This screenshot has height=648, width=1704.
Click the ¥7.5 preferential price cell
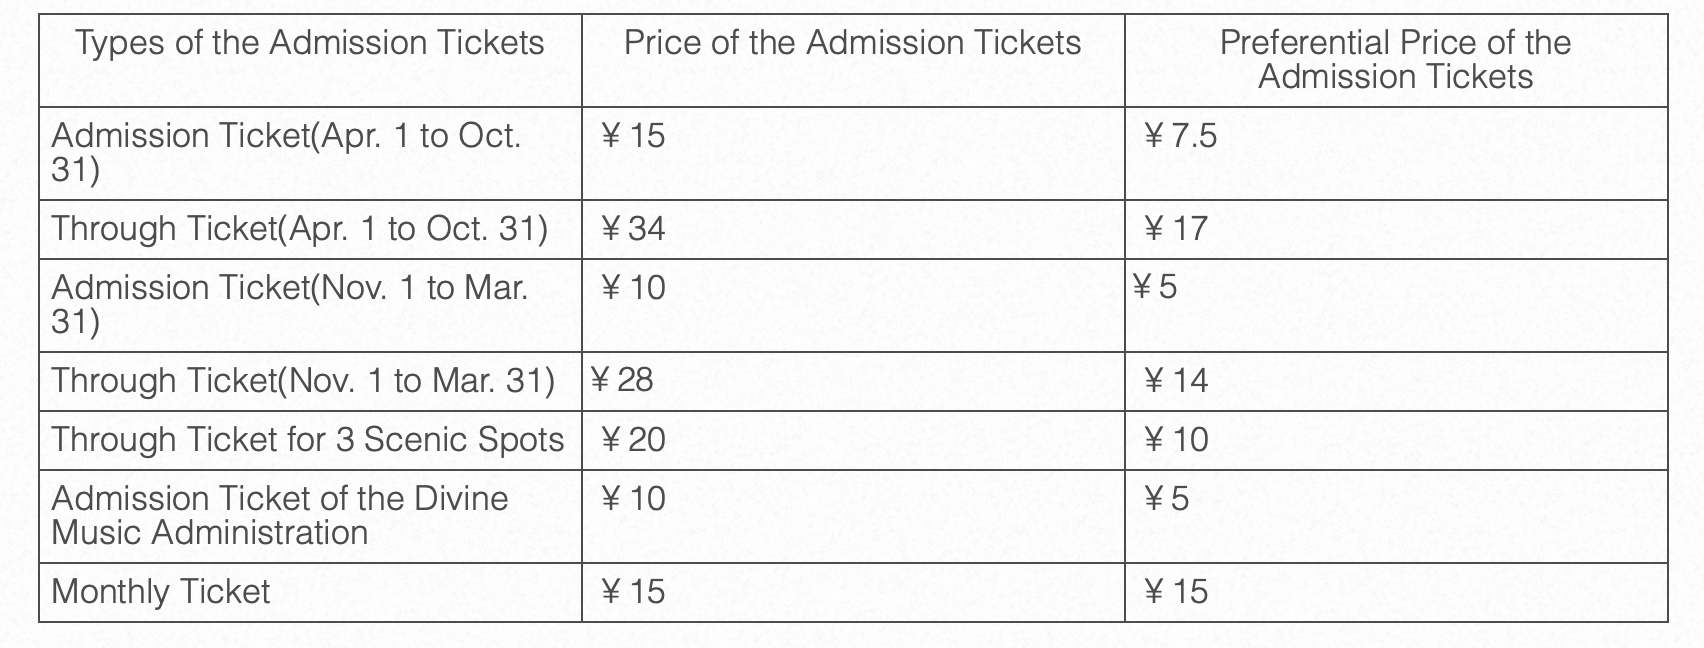click(1180, 136)
